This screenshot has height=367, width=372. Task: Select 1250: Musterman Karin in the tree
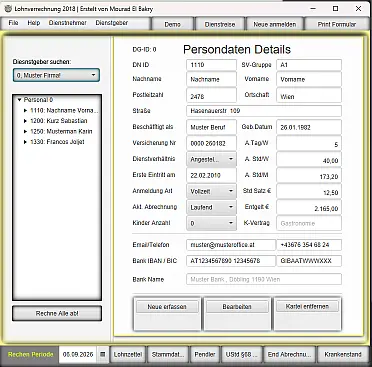point(61,131)
